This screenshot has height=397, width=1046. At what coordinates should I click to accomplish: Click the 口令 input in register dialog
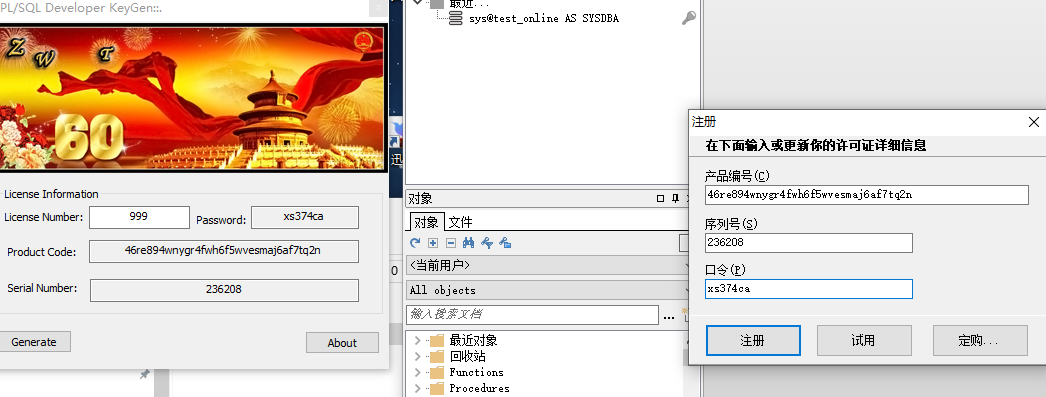pyautogui.click(x=809, y=289)
